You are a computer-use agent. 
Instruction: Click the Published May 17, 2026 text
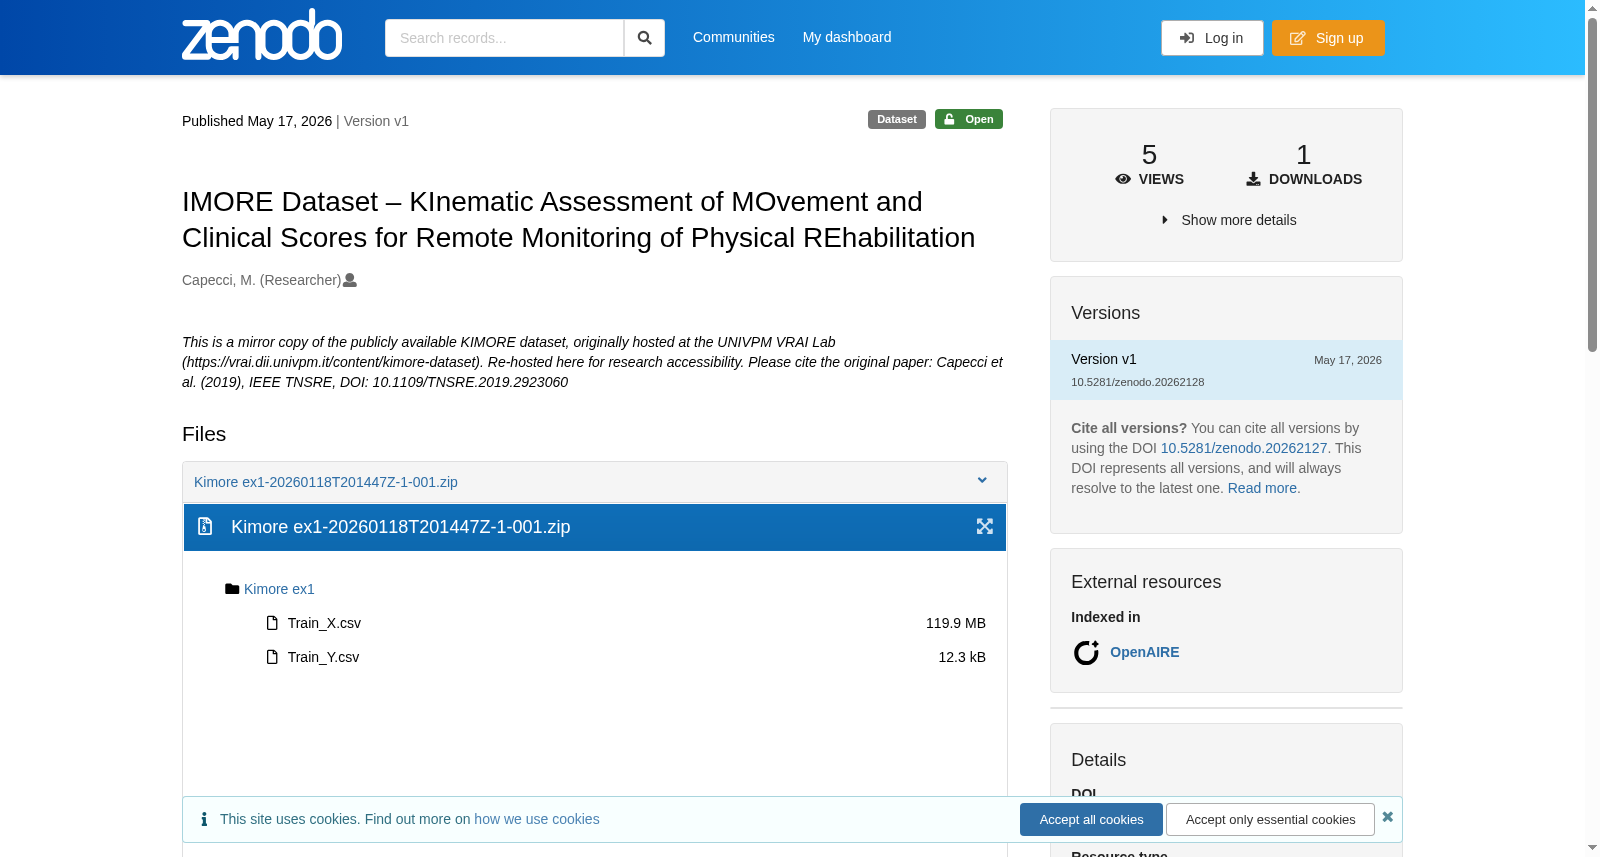click(x=257, y=121)
